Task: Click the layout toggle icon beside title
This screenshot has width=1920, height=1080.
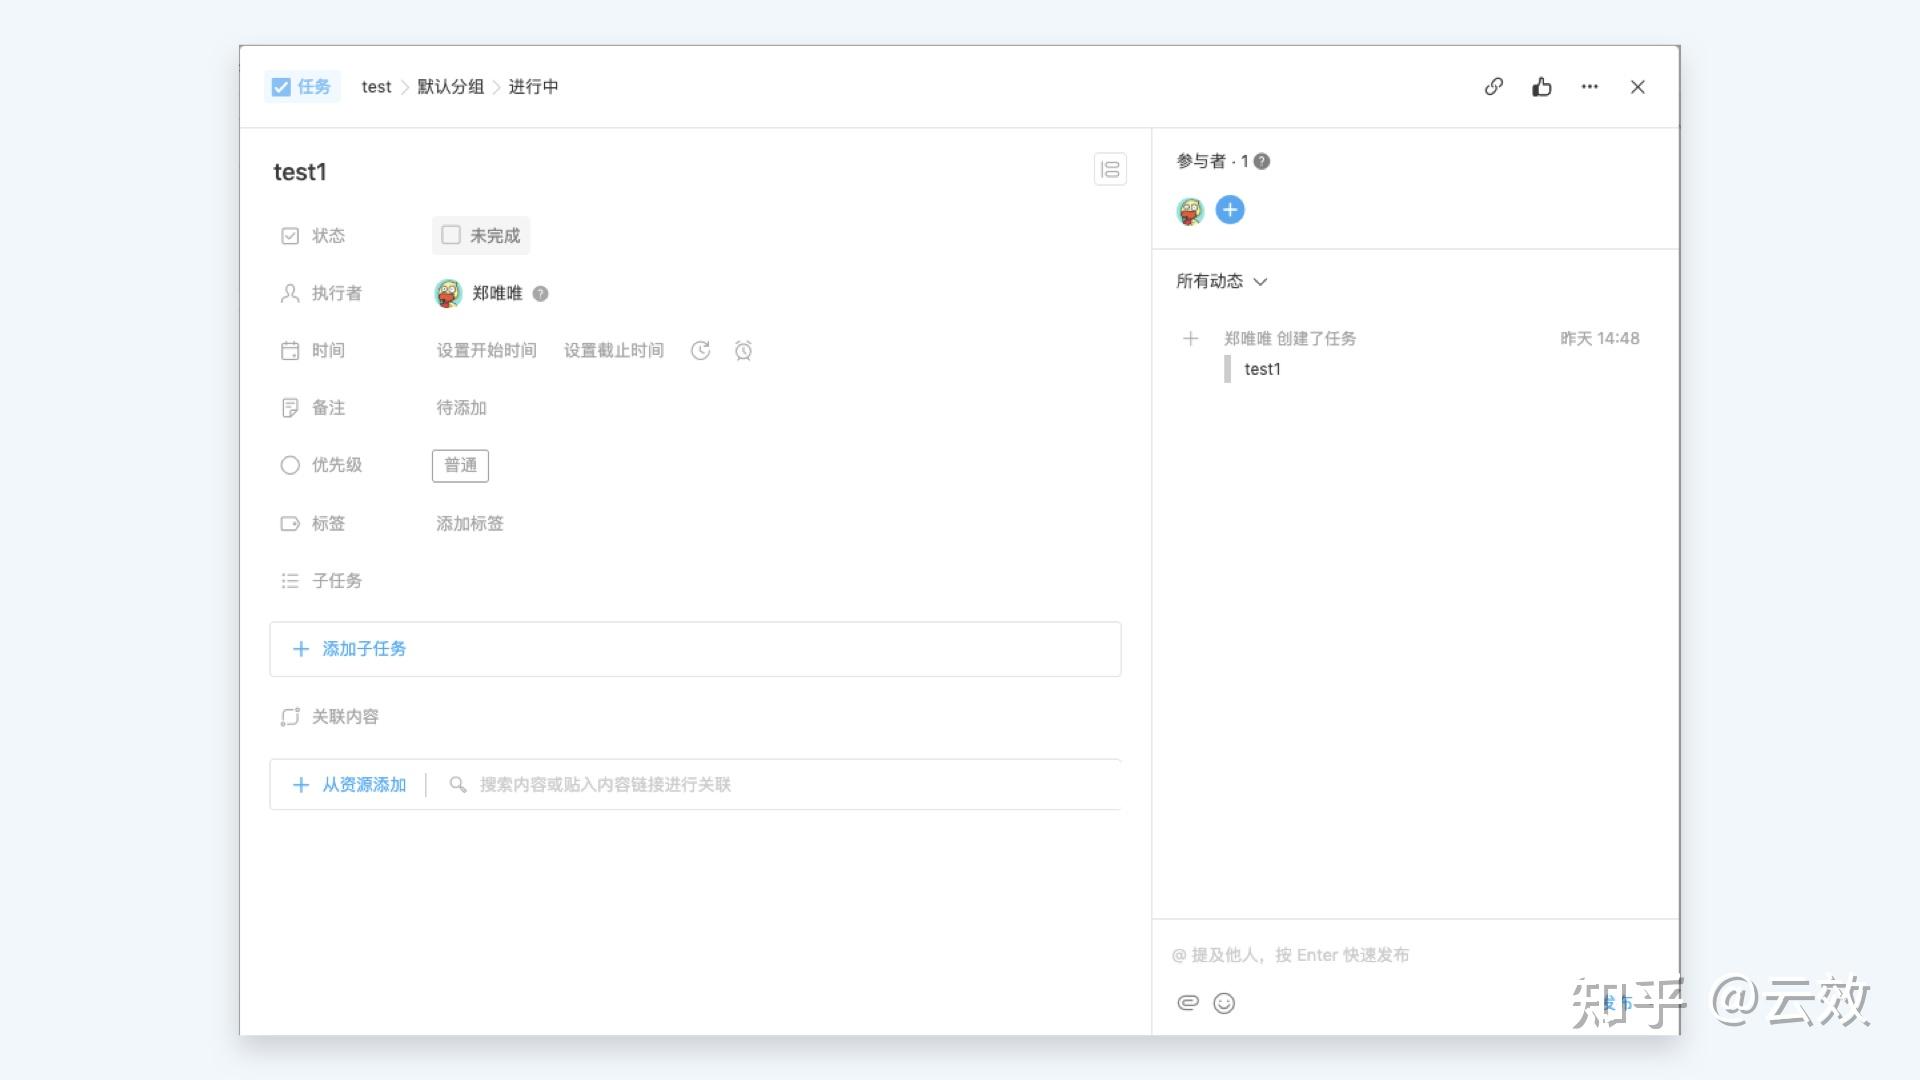Action: click(1110, 170)
